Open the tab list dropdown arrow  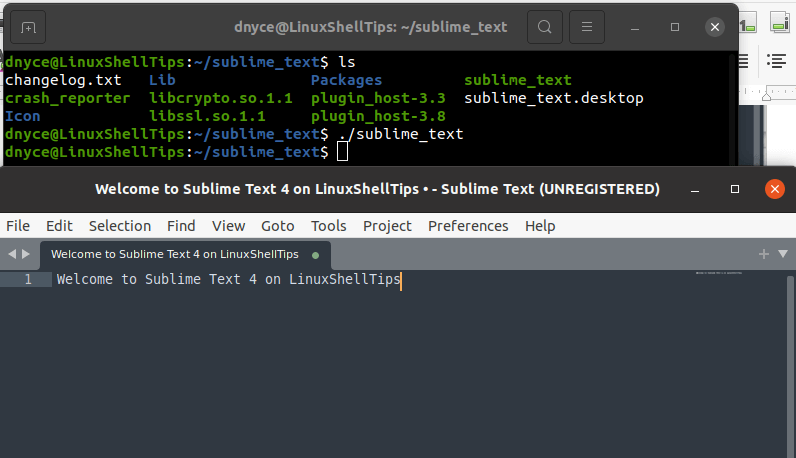[x=783, y=254]
